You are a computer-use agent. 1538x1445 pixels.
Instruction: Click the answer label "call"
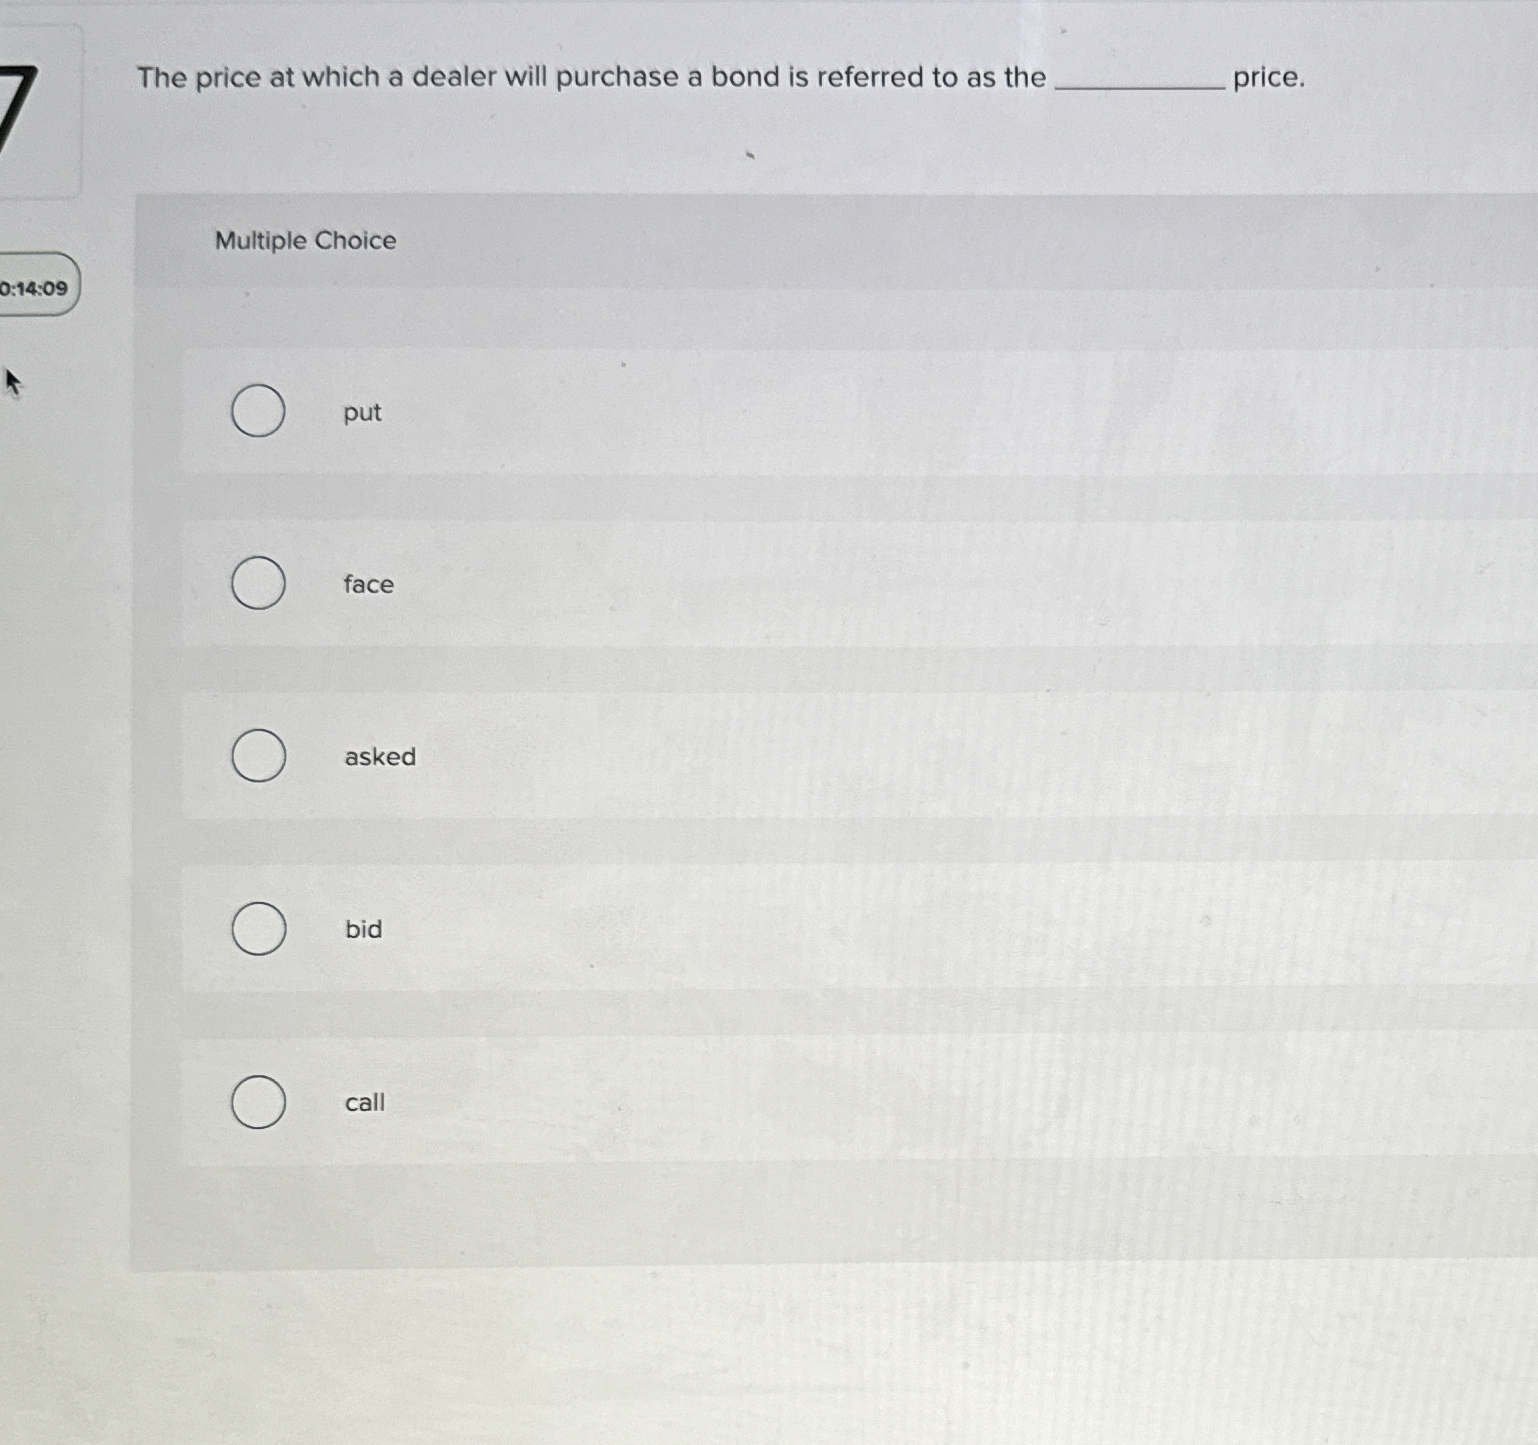coord(363,1103)
